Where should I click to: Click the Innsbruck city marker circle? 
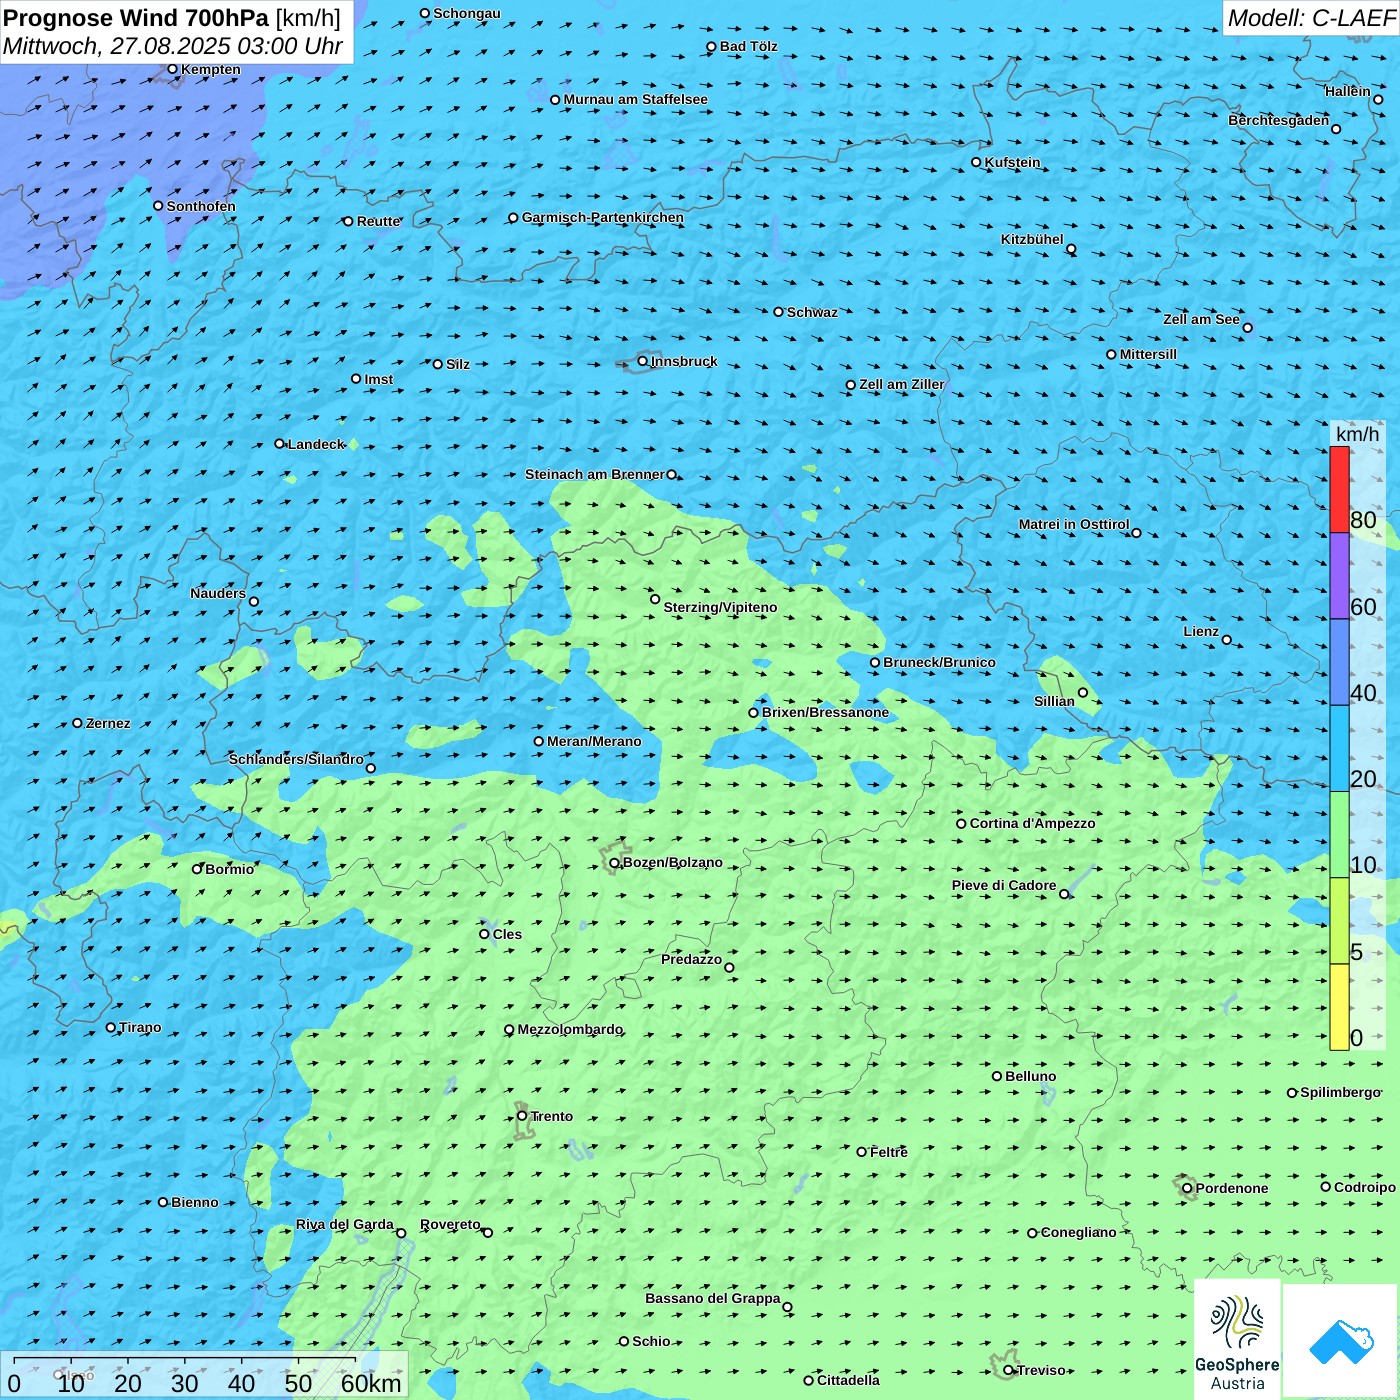[x=643, y=361]
